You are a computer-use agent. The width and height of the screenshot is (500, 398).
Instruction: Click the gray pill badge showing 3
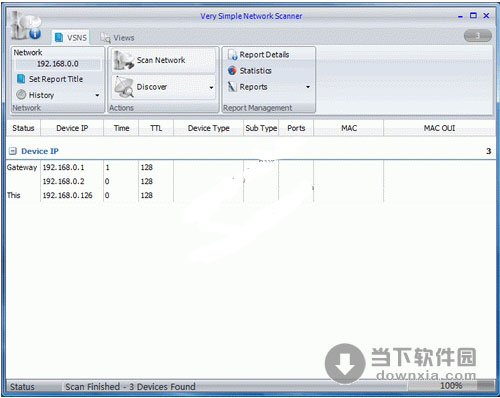coord(478,36)
